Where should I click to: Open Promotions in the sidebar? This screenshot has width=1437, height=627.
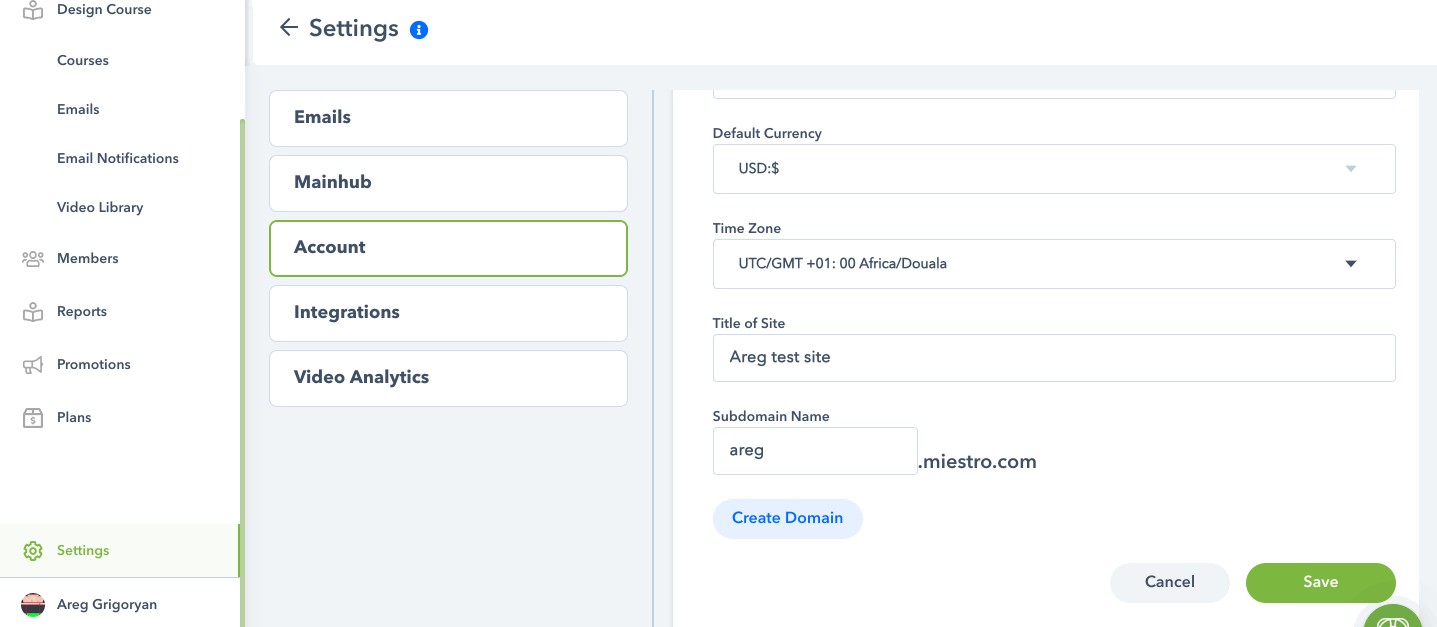point(94,365)
